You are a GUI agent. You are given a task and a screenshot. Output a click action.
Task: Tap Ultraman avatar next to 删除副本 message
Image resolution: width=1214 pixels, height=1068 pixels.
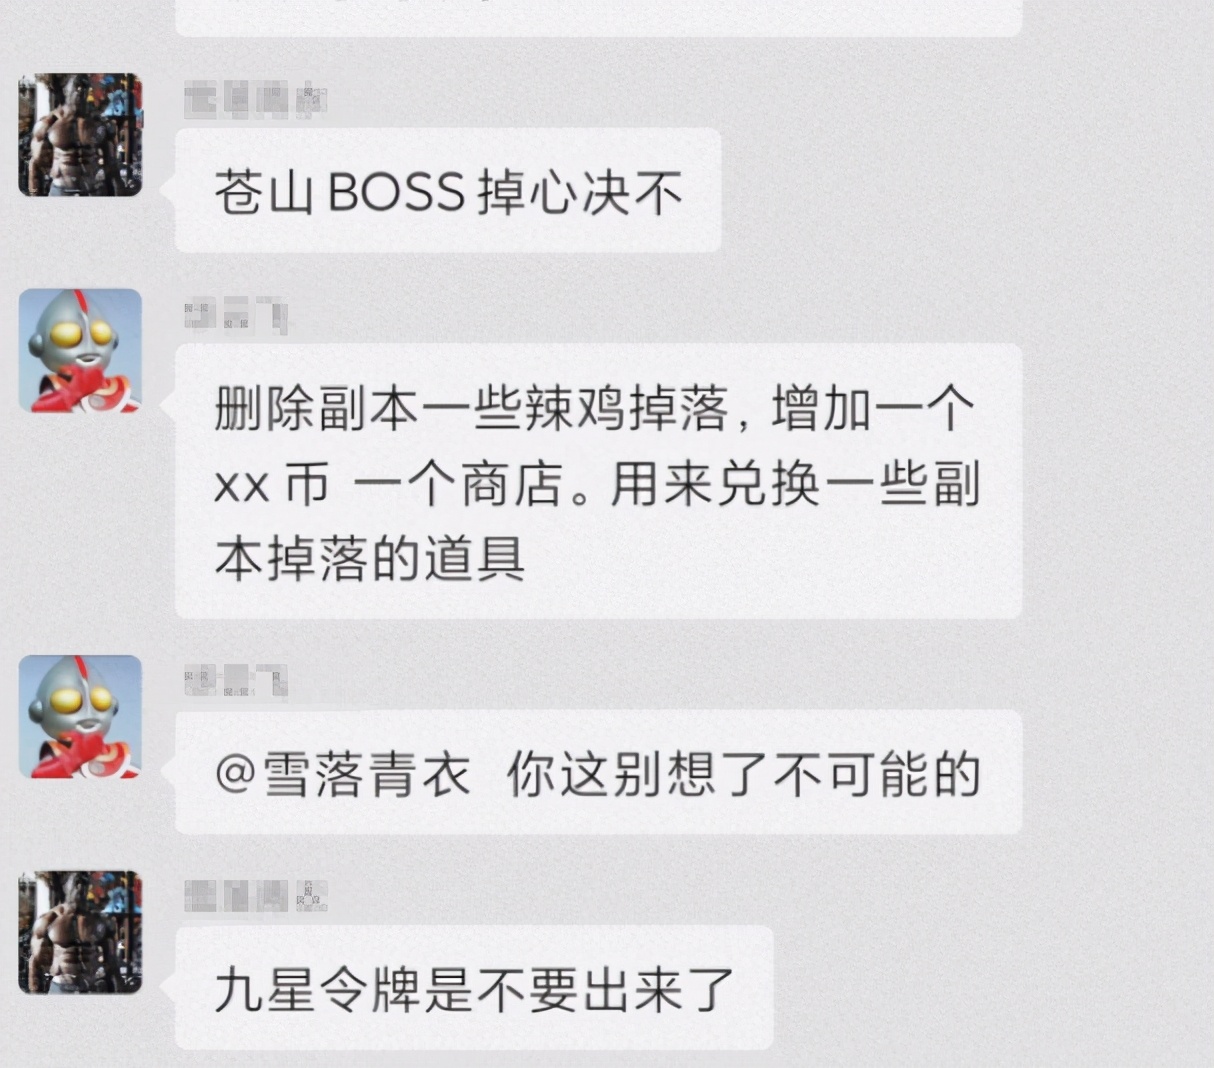click(80, 350)
